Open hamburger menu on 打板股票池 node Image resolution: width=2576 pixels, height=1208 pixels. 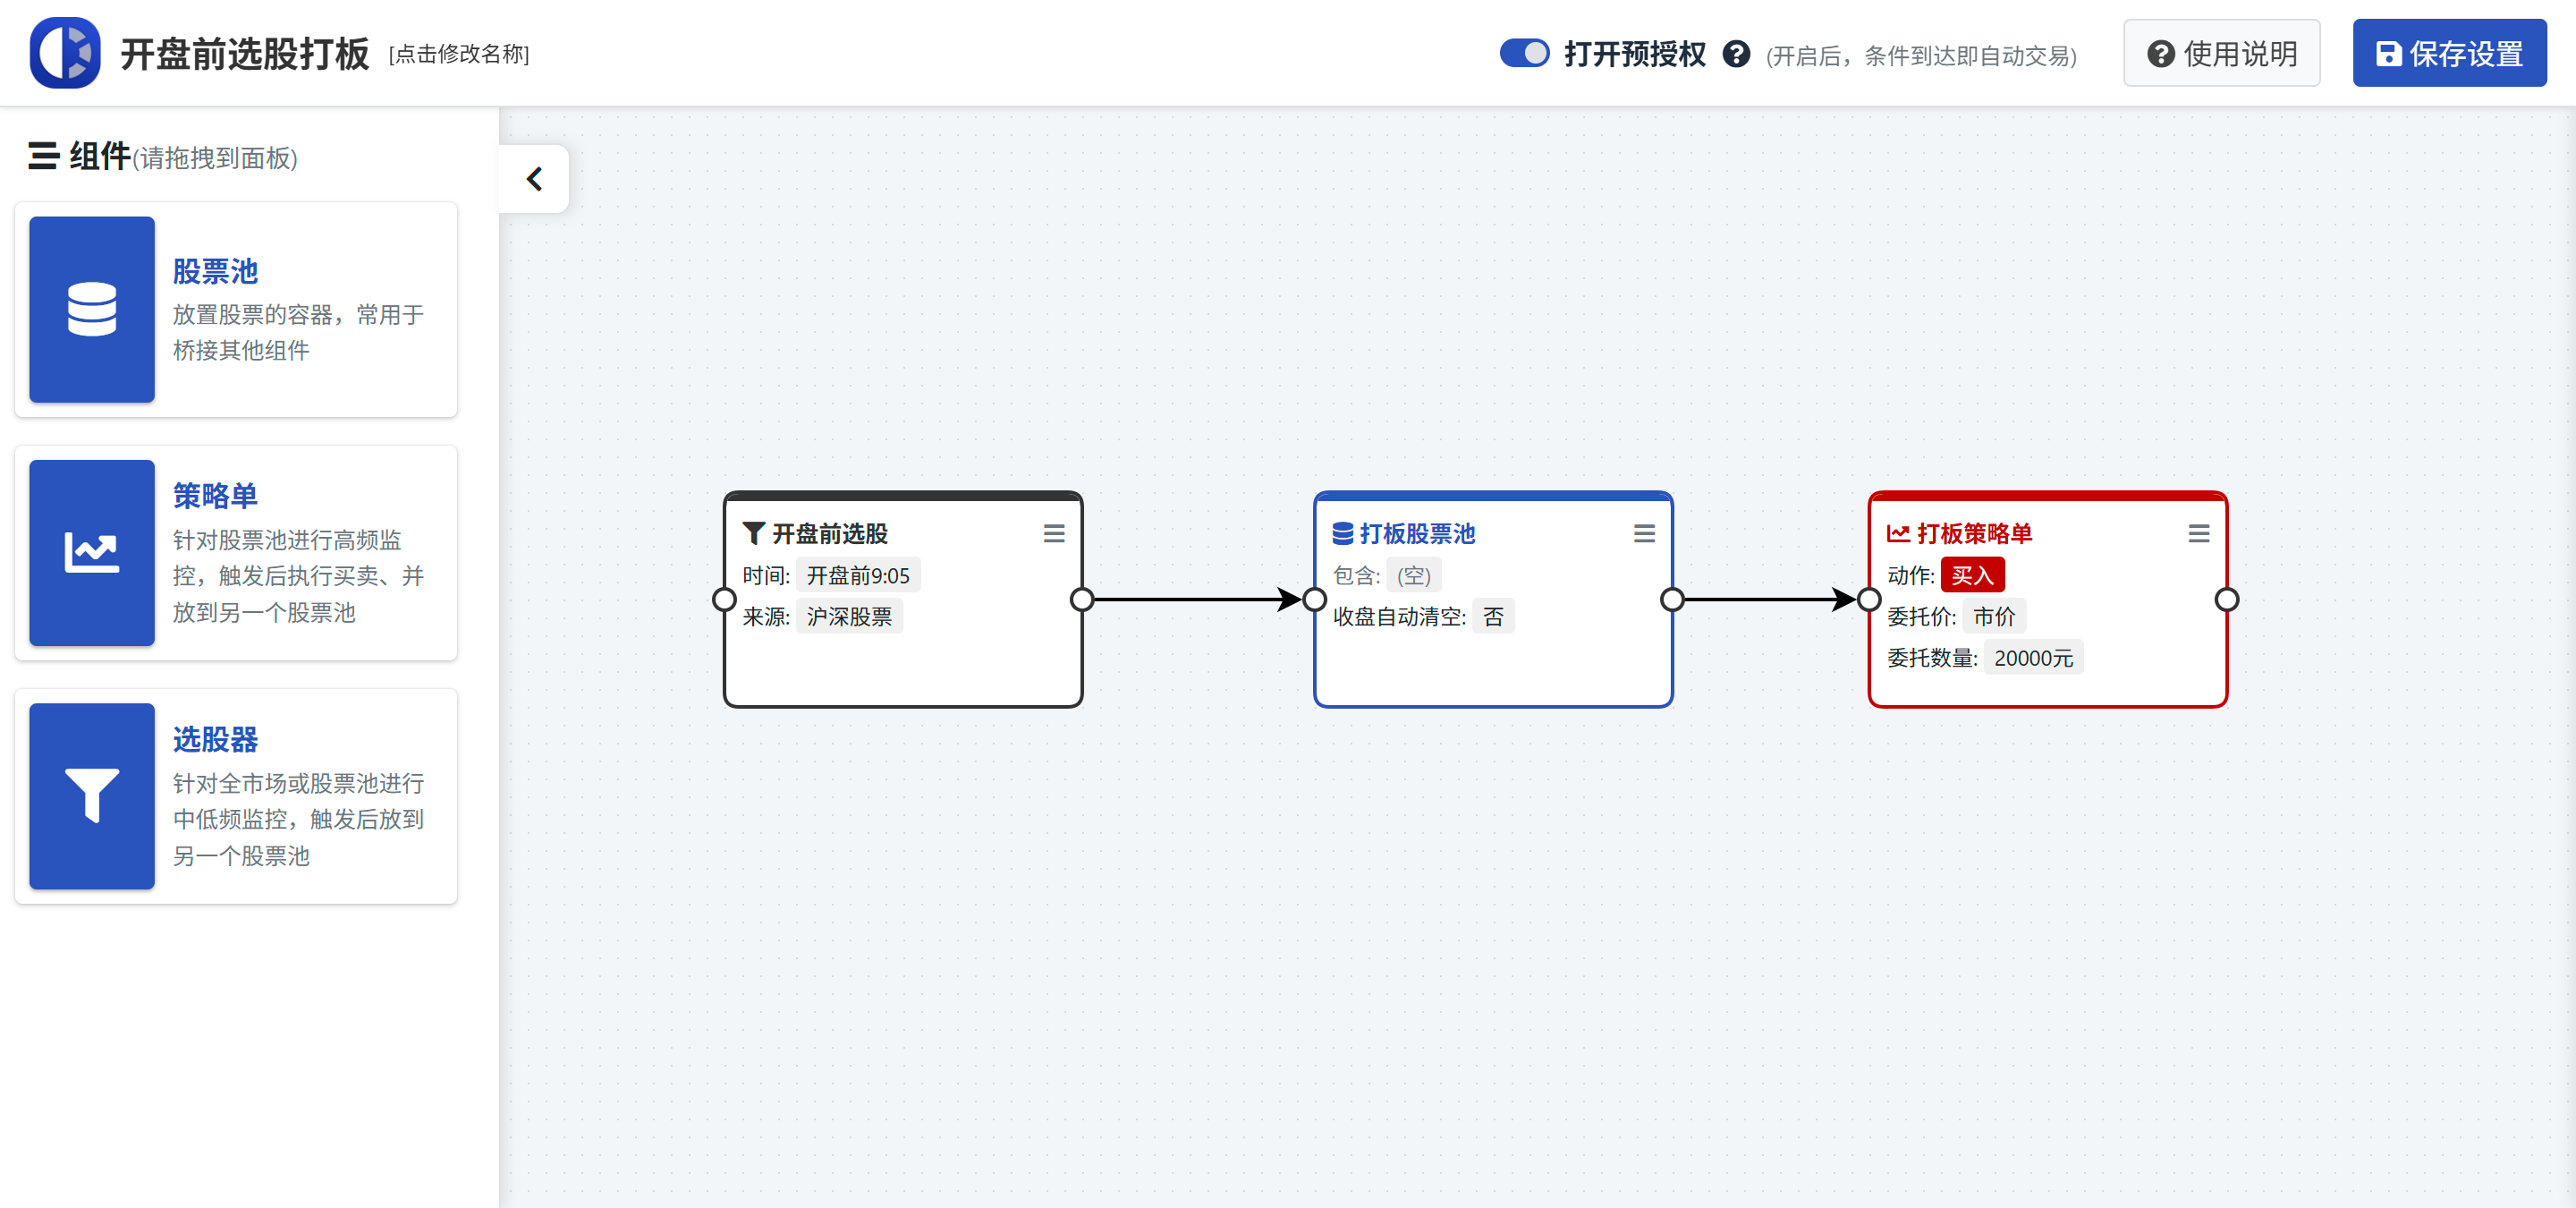coord(1644,534)
